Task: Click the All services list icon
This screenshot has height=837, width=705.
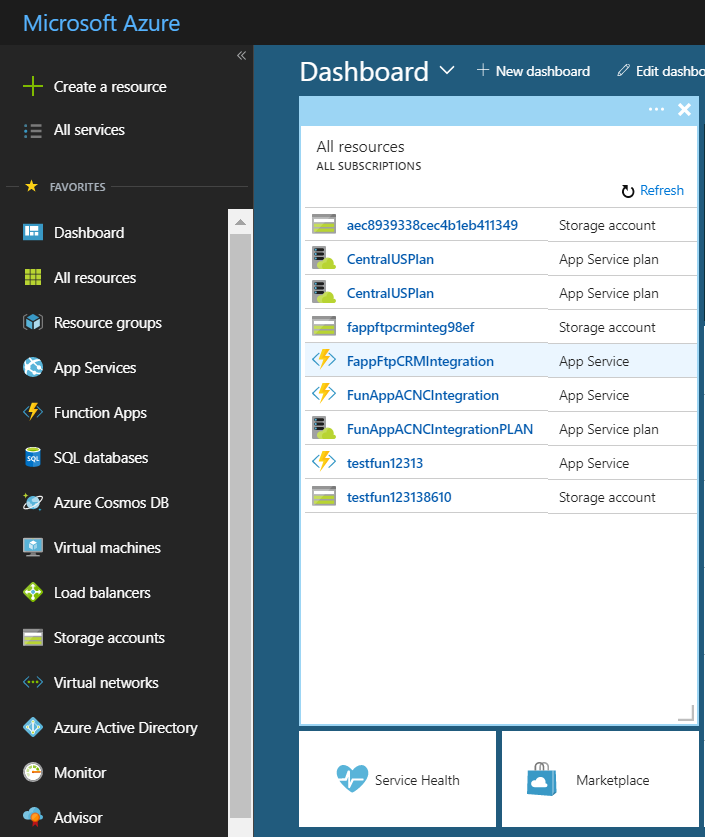Action: pos(33,130)
